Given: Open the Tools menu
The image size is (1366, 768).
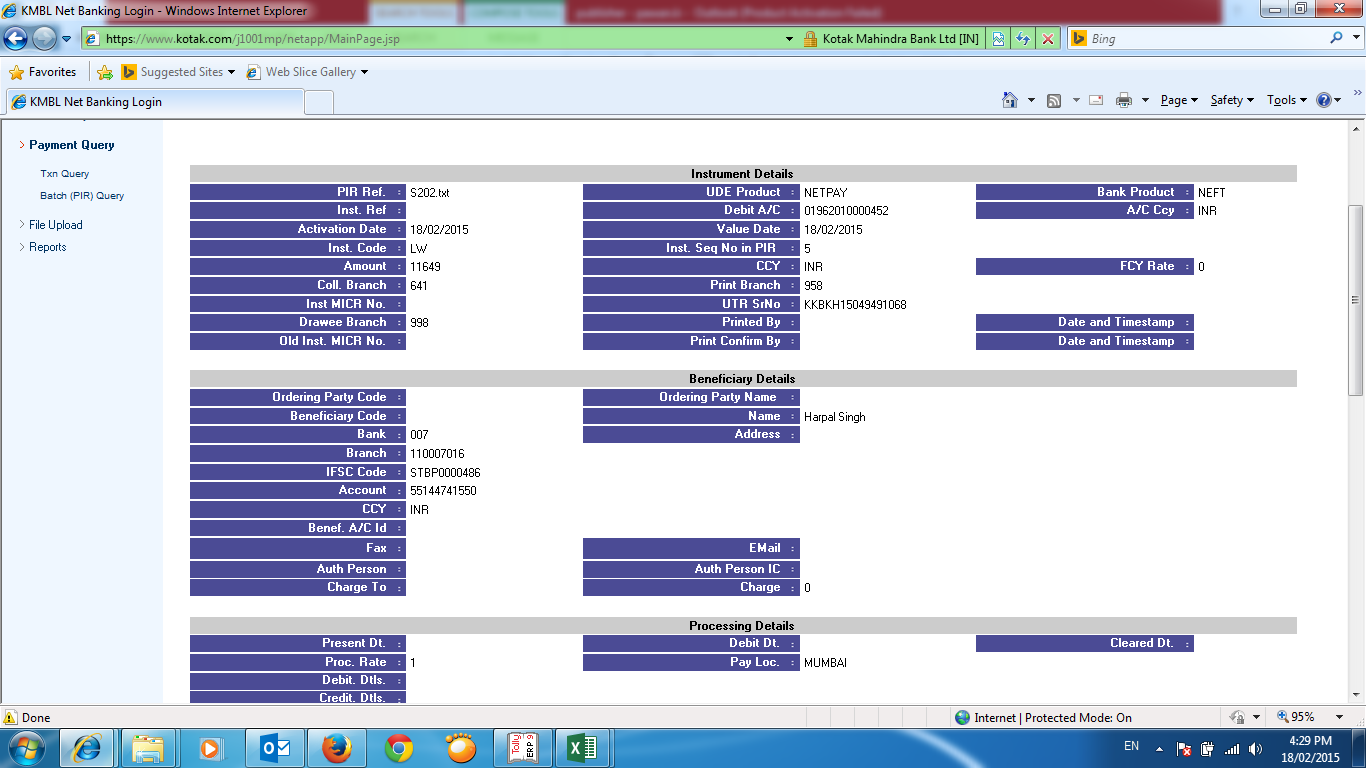Looking at the screenshot, I should pyautogui.click(x=1287, y=100).
